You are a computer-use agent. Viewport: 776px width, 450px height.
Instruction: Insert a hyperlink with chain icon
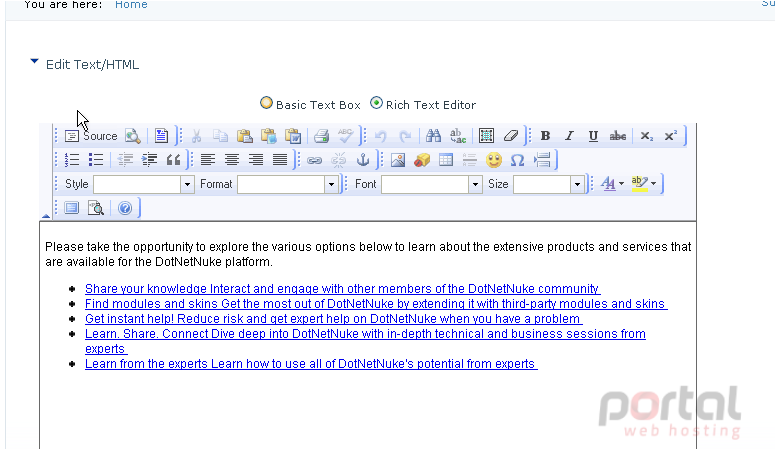click(315, 160)
